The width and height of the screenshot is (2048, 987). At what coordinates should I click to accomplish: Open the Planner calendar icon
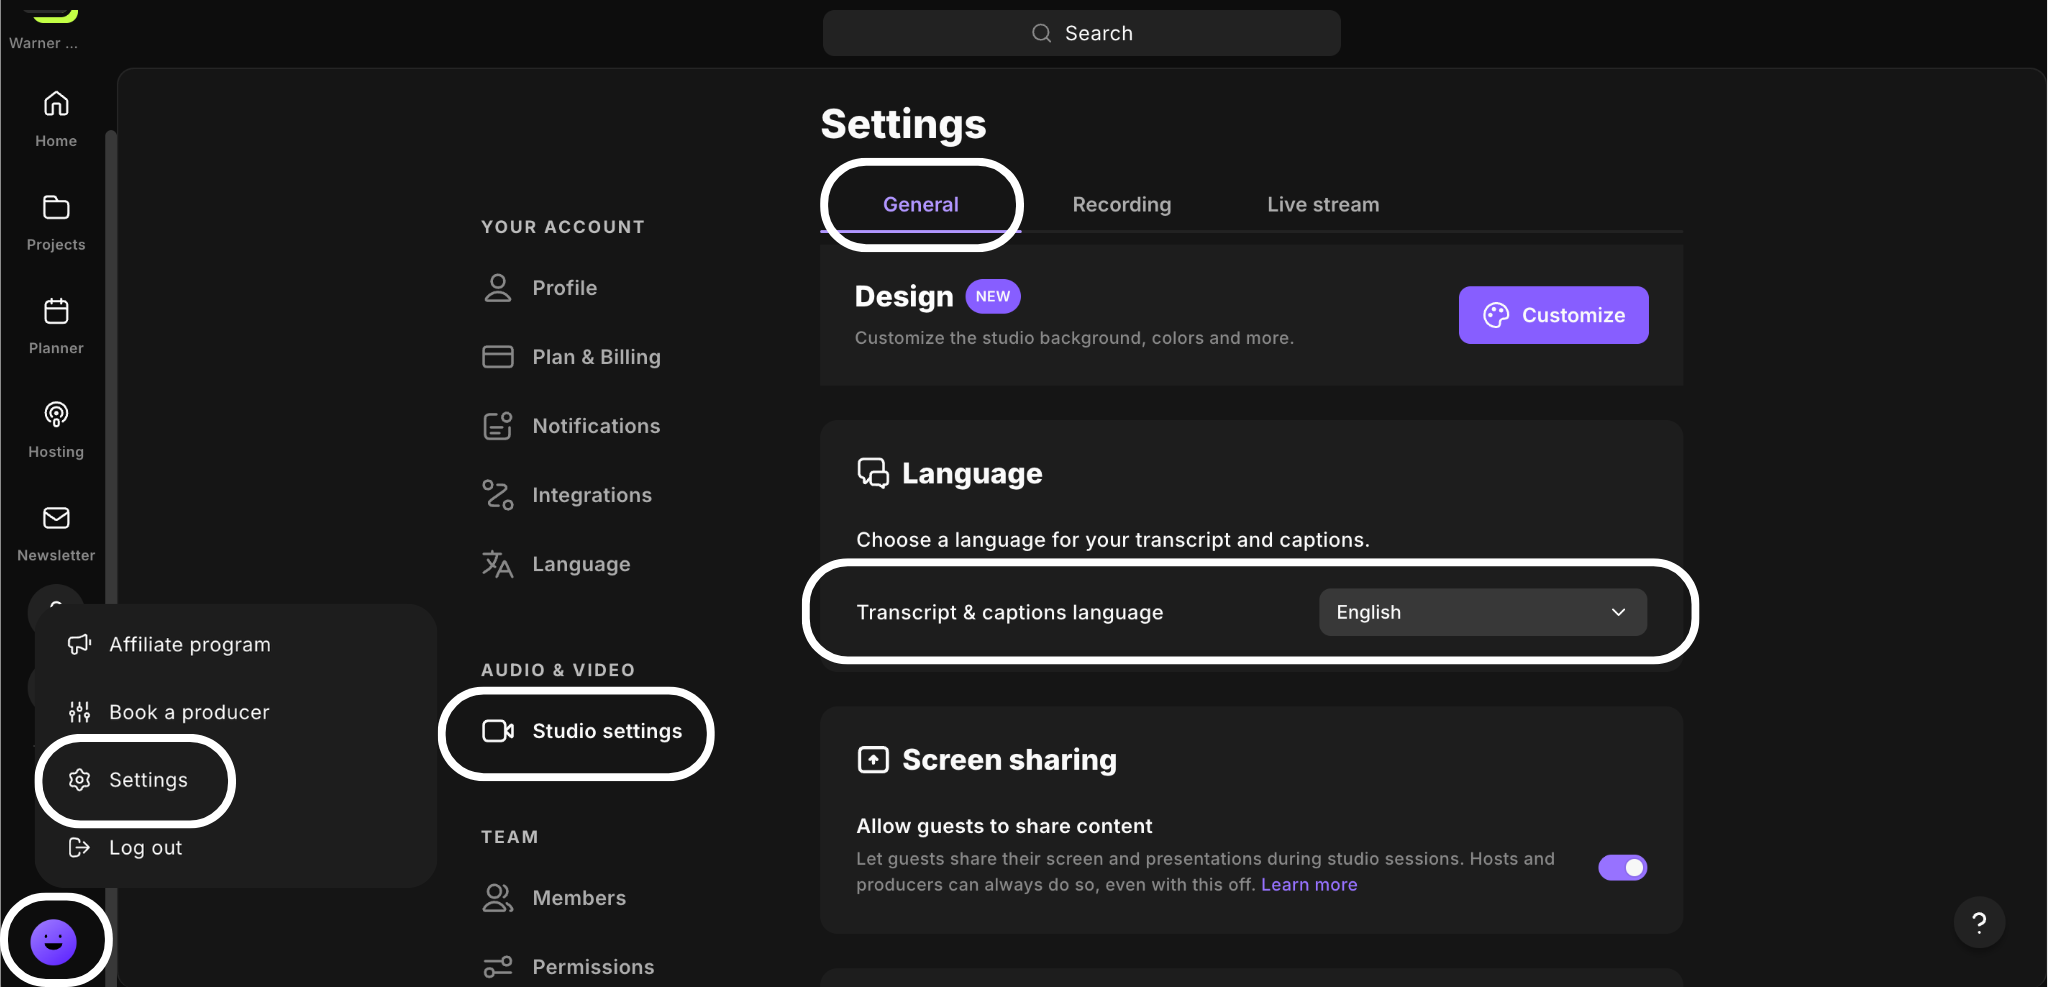click(56, 311)
